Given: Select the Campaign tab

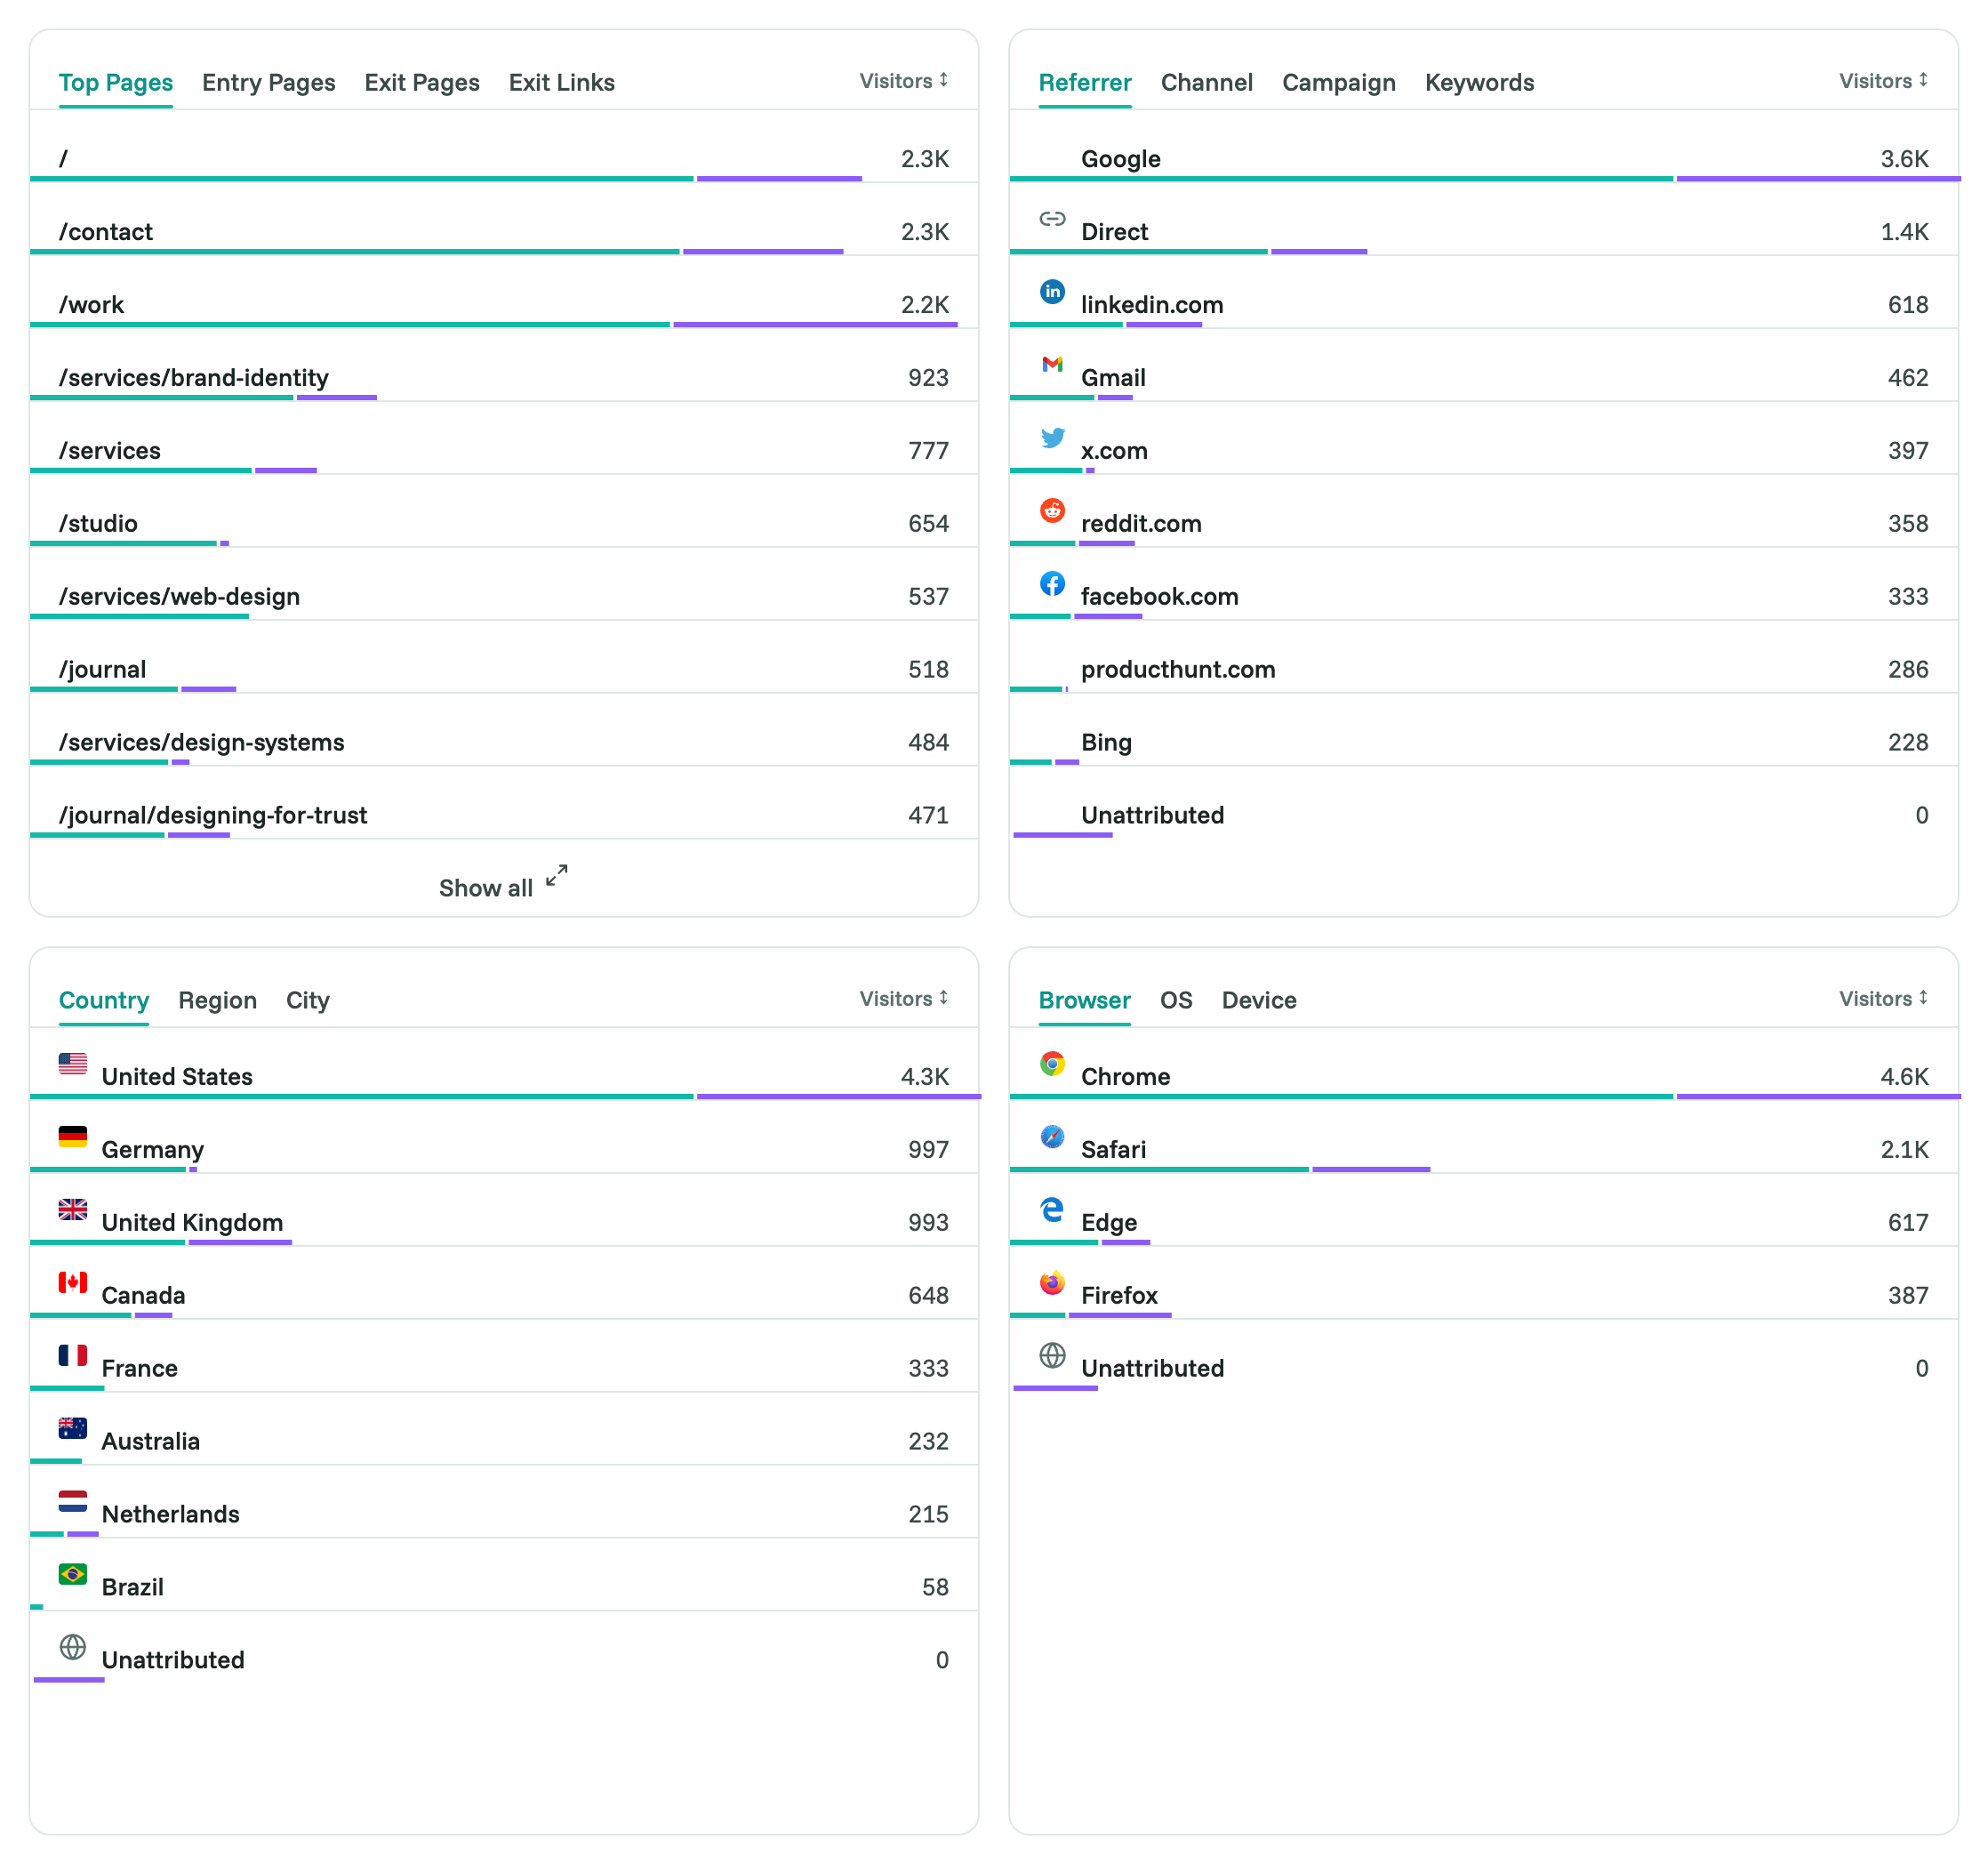Looking at the screenshot, I should (1339, 83).
